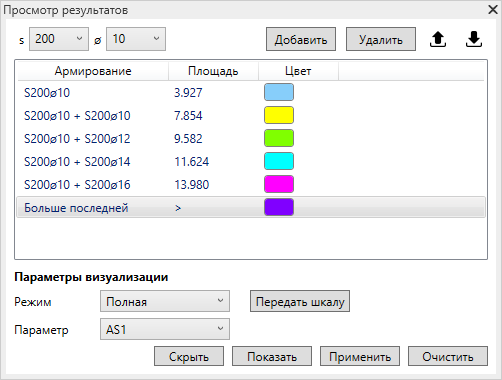Sort by the Армирование column header
The width and height of the screenshot is (502, 380).
(x=93, y=71)
